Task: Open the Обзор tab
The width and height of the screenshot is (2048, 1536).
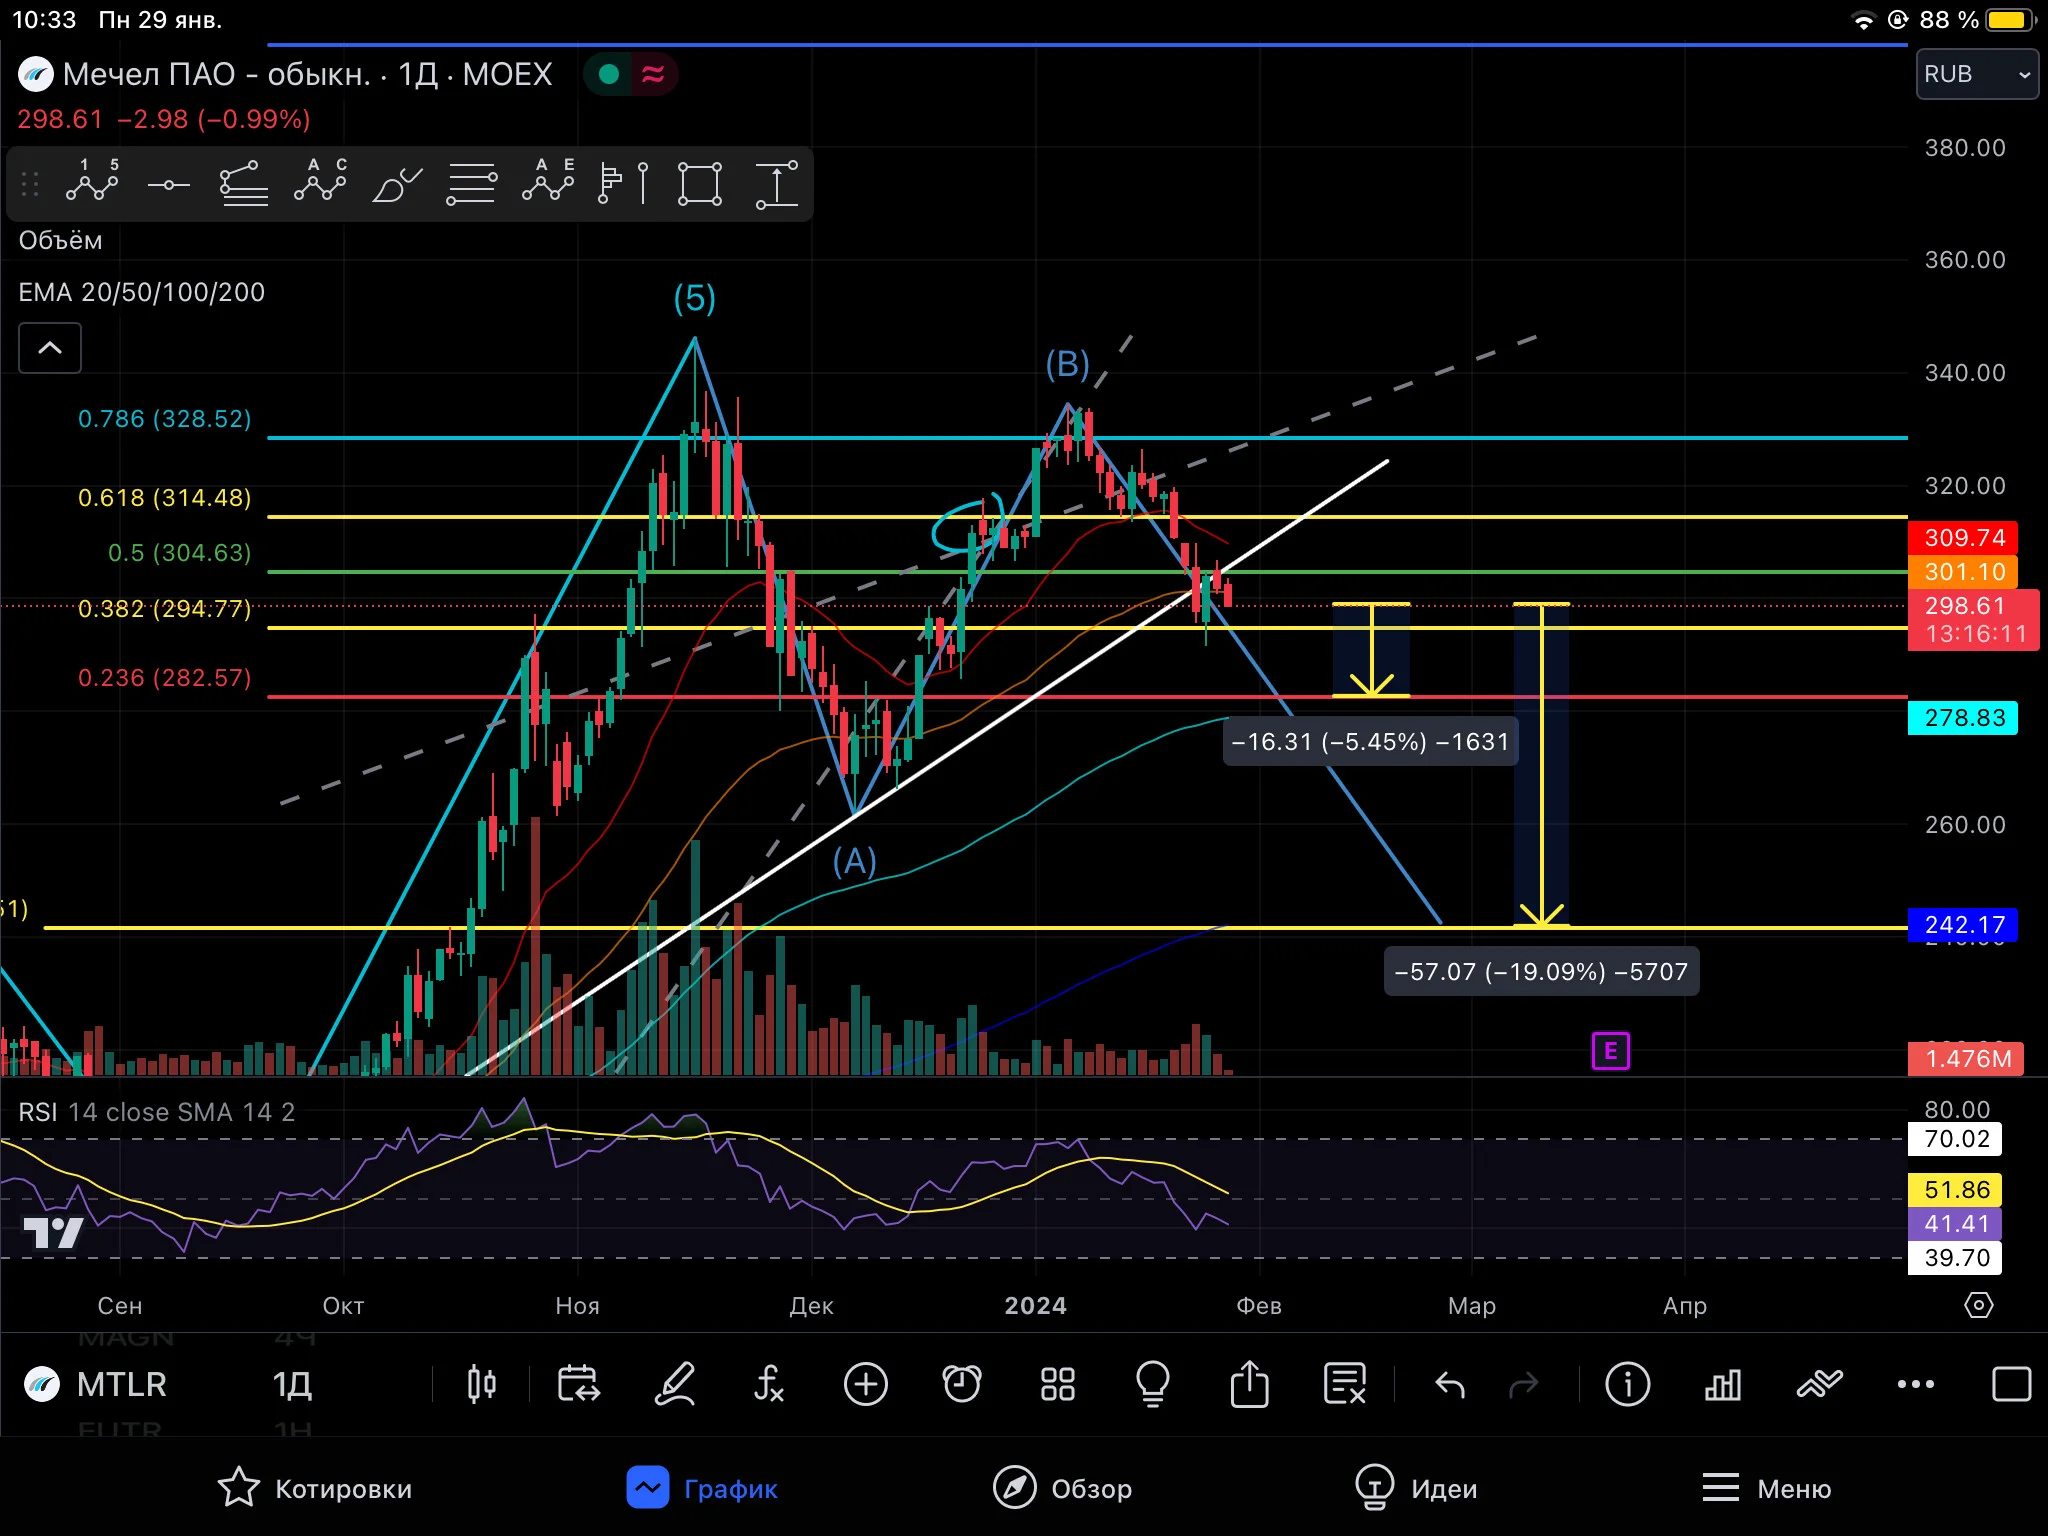Action: (1062, 1488)
